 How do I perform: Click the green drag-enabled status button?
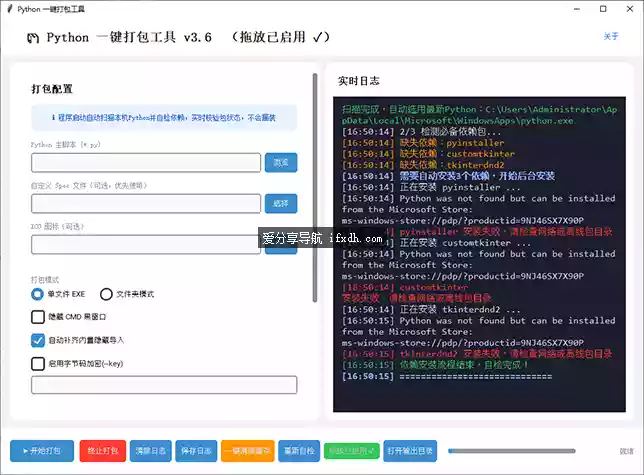coord(352,451)
